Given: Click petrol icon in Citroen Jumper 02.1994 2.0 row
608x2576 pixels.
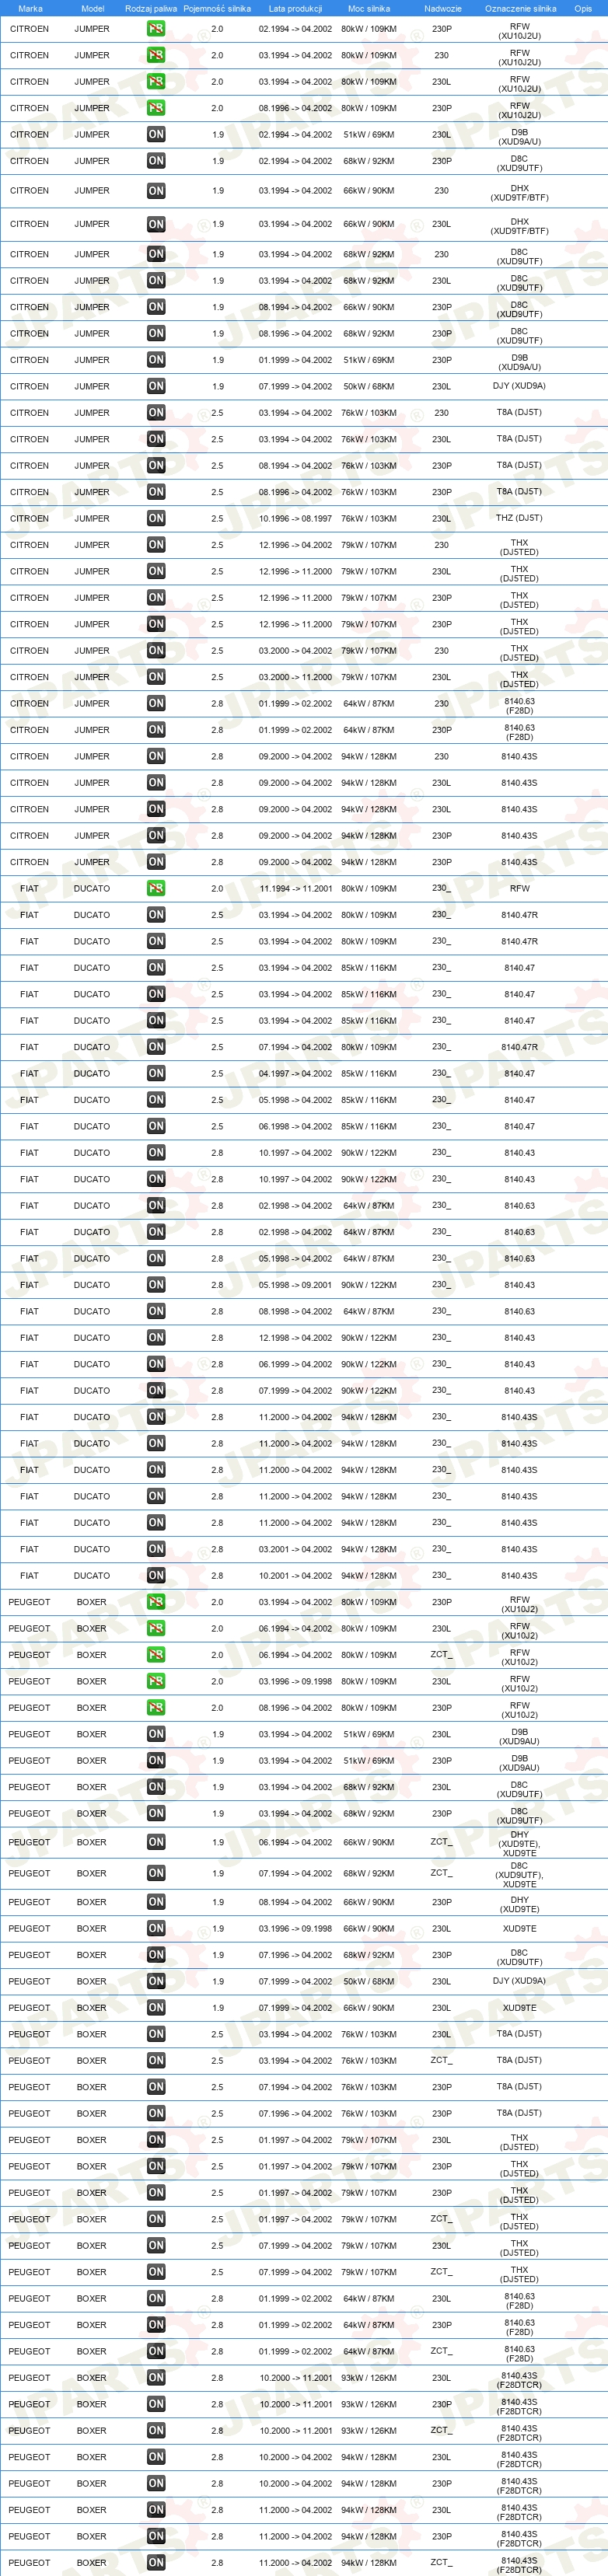Looking at the screenshot, I should click(x=156, y=28).
